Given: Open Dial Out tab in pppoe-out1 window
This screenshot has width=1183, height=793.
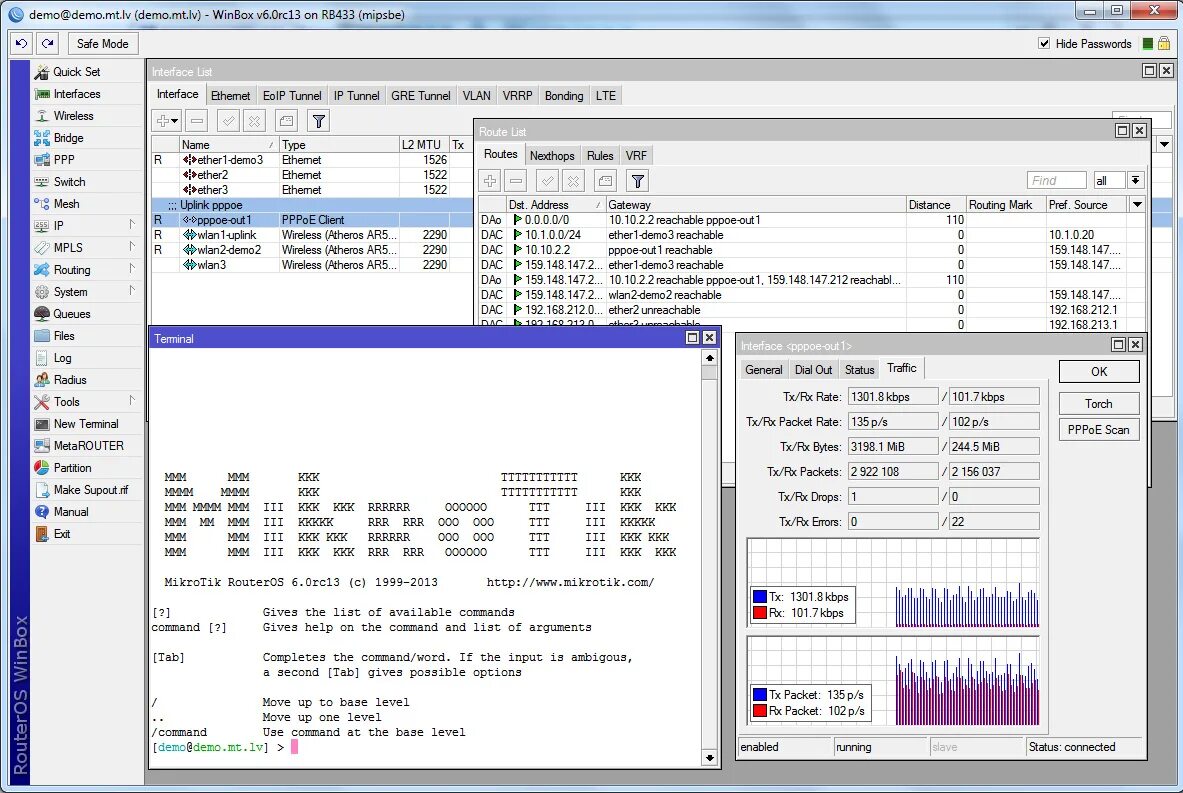Looking at the screenshot, I should click(x=813, y=370).
